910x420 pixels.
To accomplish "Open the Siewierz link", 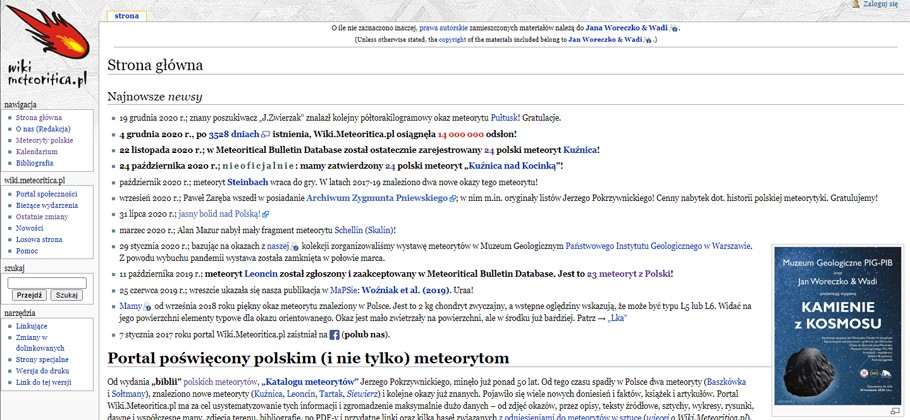I will pos(362,393).
